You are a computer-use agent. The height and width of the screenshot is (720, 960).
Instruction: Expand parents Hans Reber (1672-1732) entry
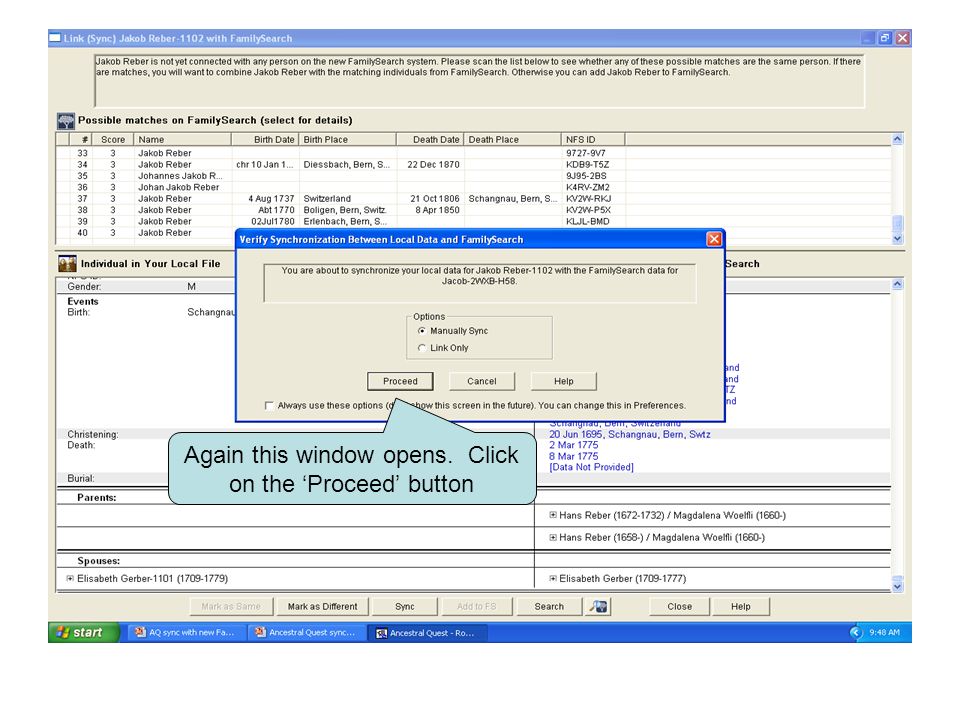[x=553, y=516]
